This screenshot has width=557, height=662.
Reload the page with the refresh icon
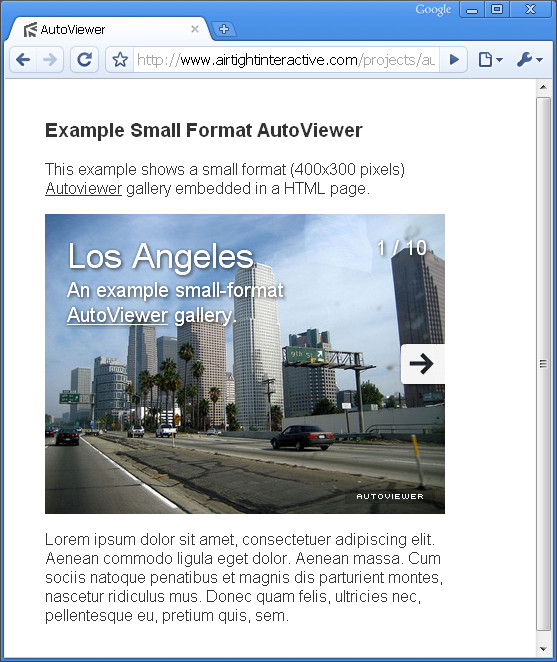point(84,60)
